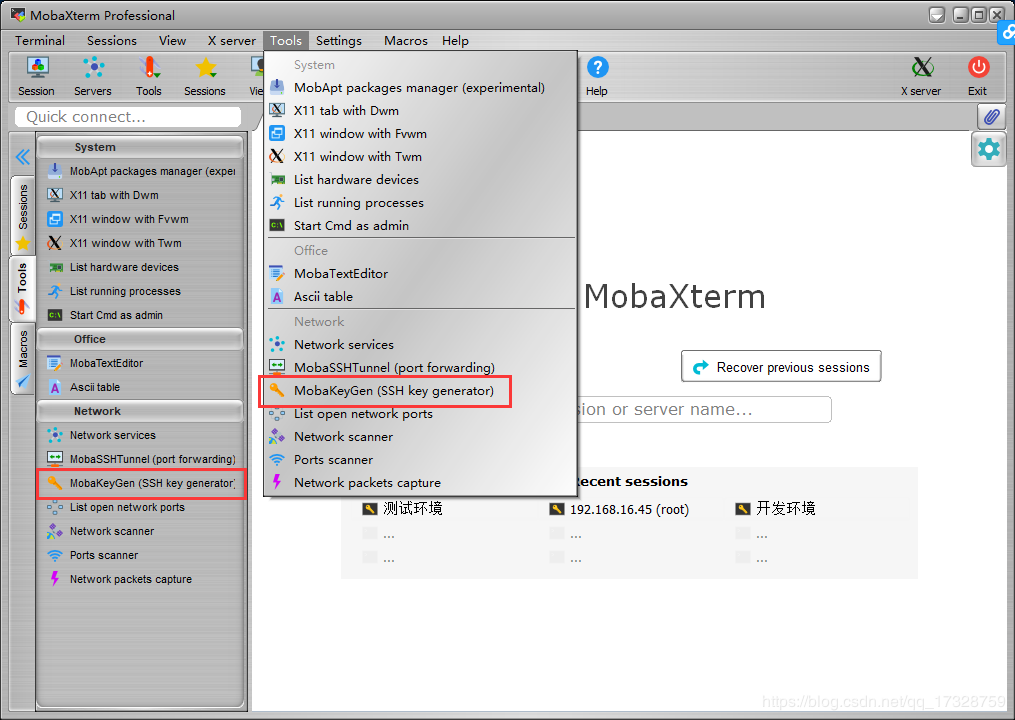Open the teal settings gear icon
The image size is (1015, 720).
988,150
